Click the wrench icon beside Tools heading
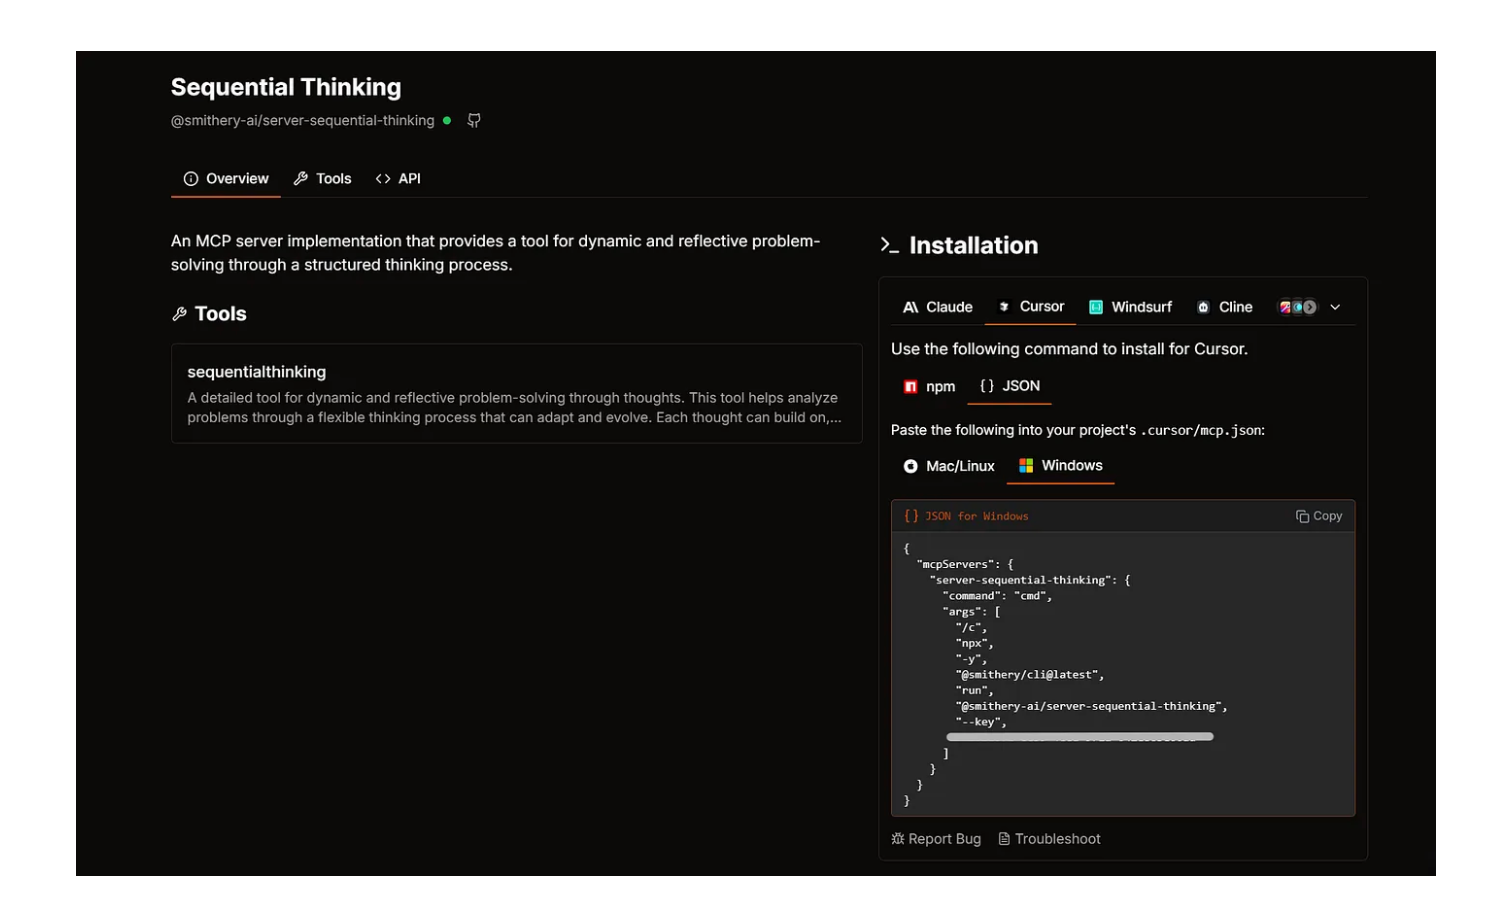This screenshot has width=1488, height=904. [x=180, y=314]
